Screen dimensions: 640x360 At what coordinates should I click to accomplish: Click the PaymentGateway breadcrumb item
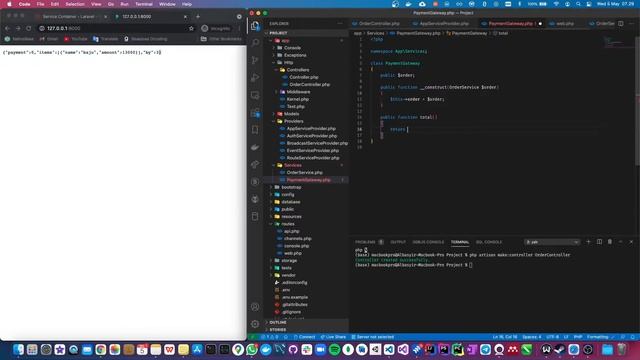(x=466, y=33)
